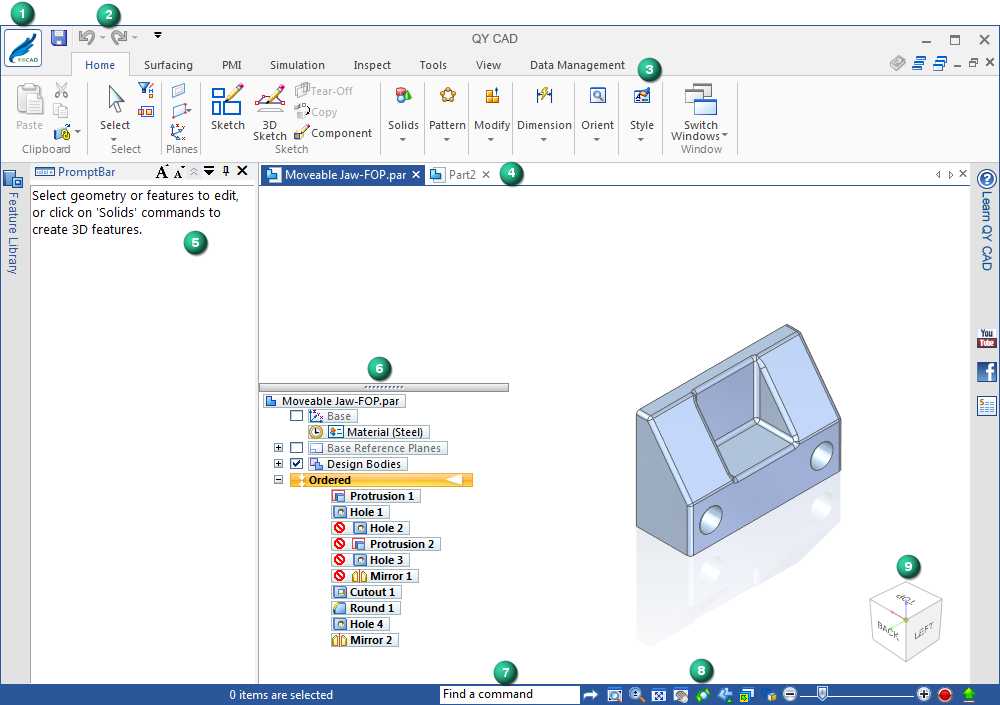Click the QY CAD application button
This screenshot has height=705, width=1000.
pos(23,47)
